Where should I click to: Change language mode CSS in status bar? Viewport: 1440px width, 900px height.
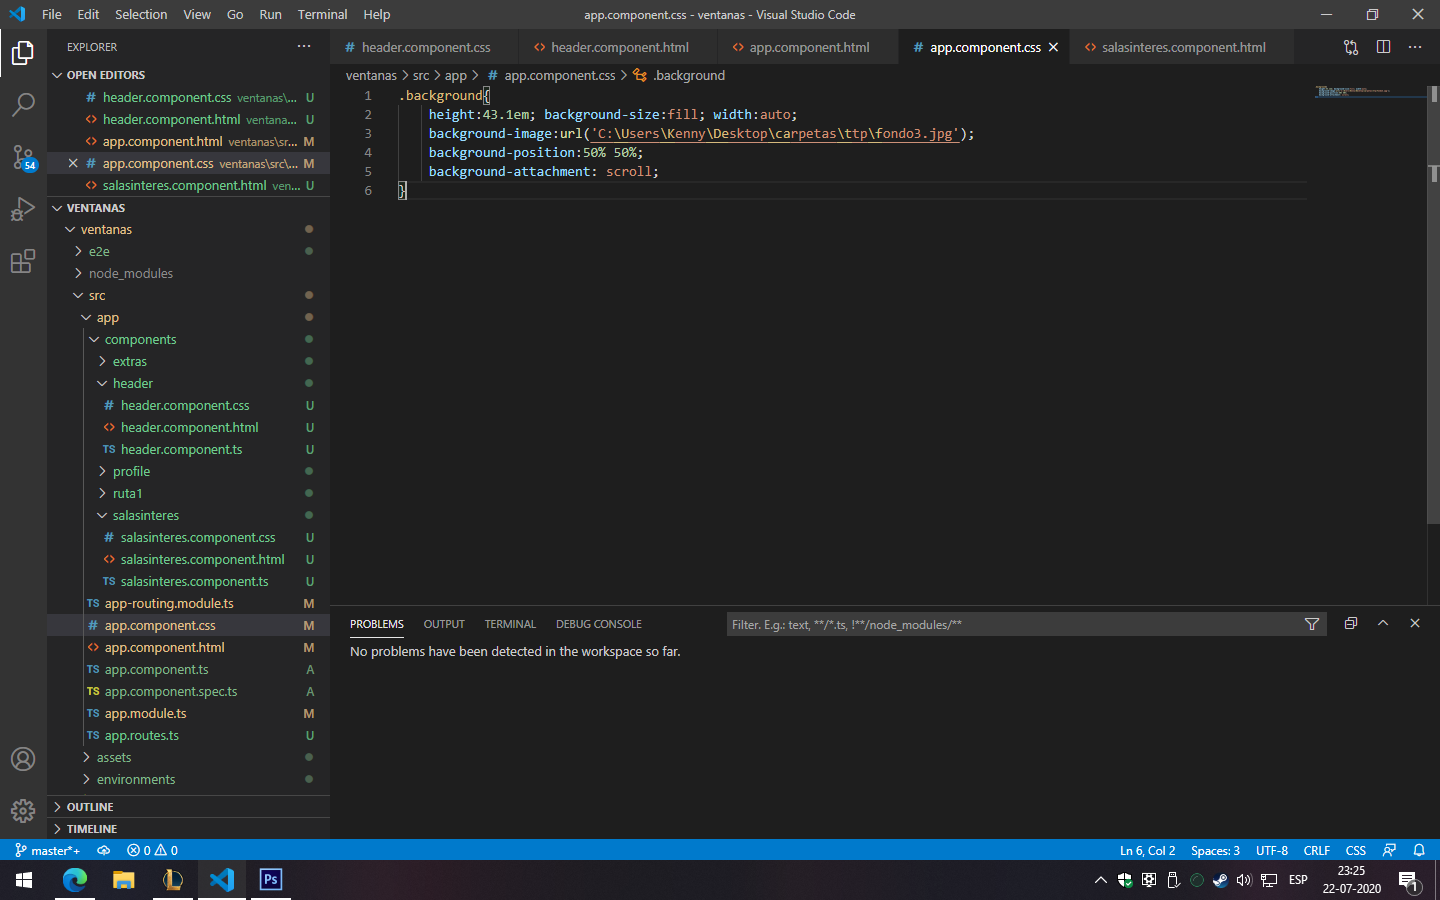point(1356,850)
